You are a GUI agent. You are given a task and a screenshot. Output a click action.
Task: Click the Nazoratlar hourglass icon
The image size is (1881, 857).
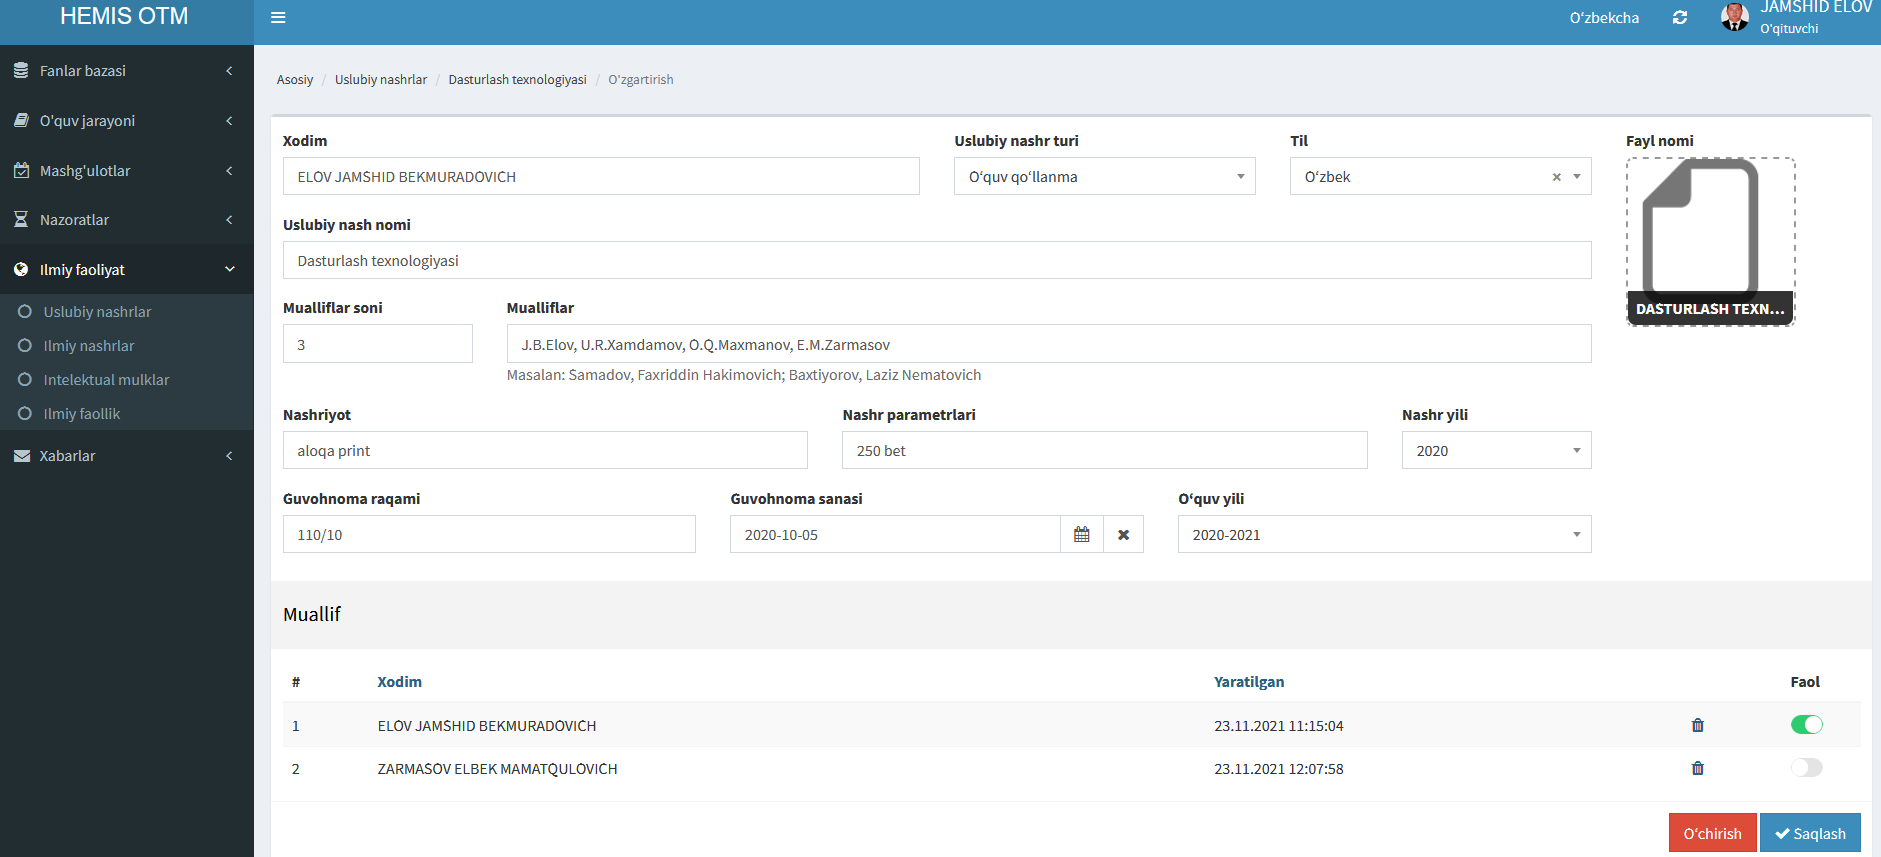[21, 220]
